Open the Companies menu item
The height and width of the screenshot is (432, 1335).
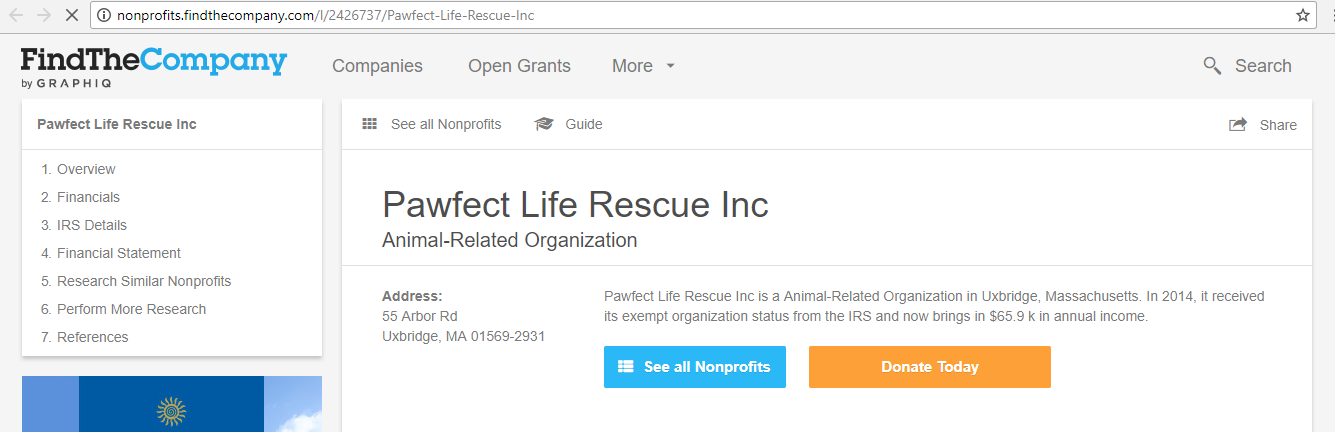tap(377, 66)
